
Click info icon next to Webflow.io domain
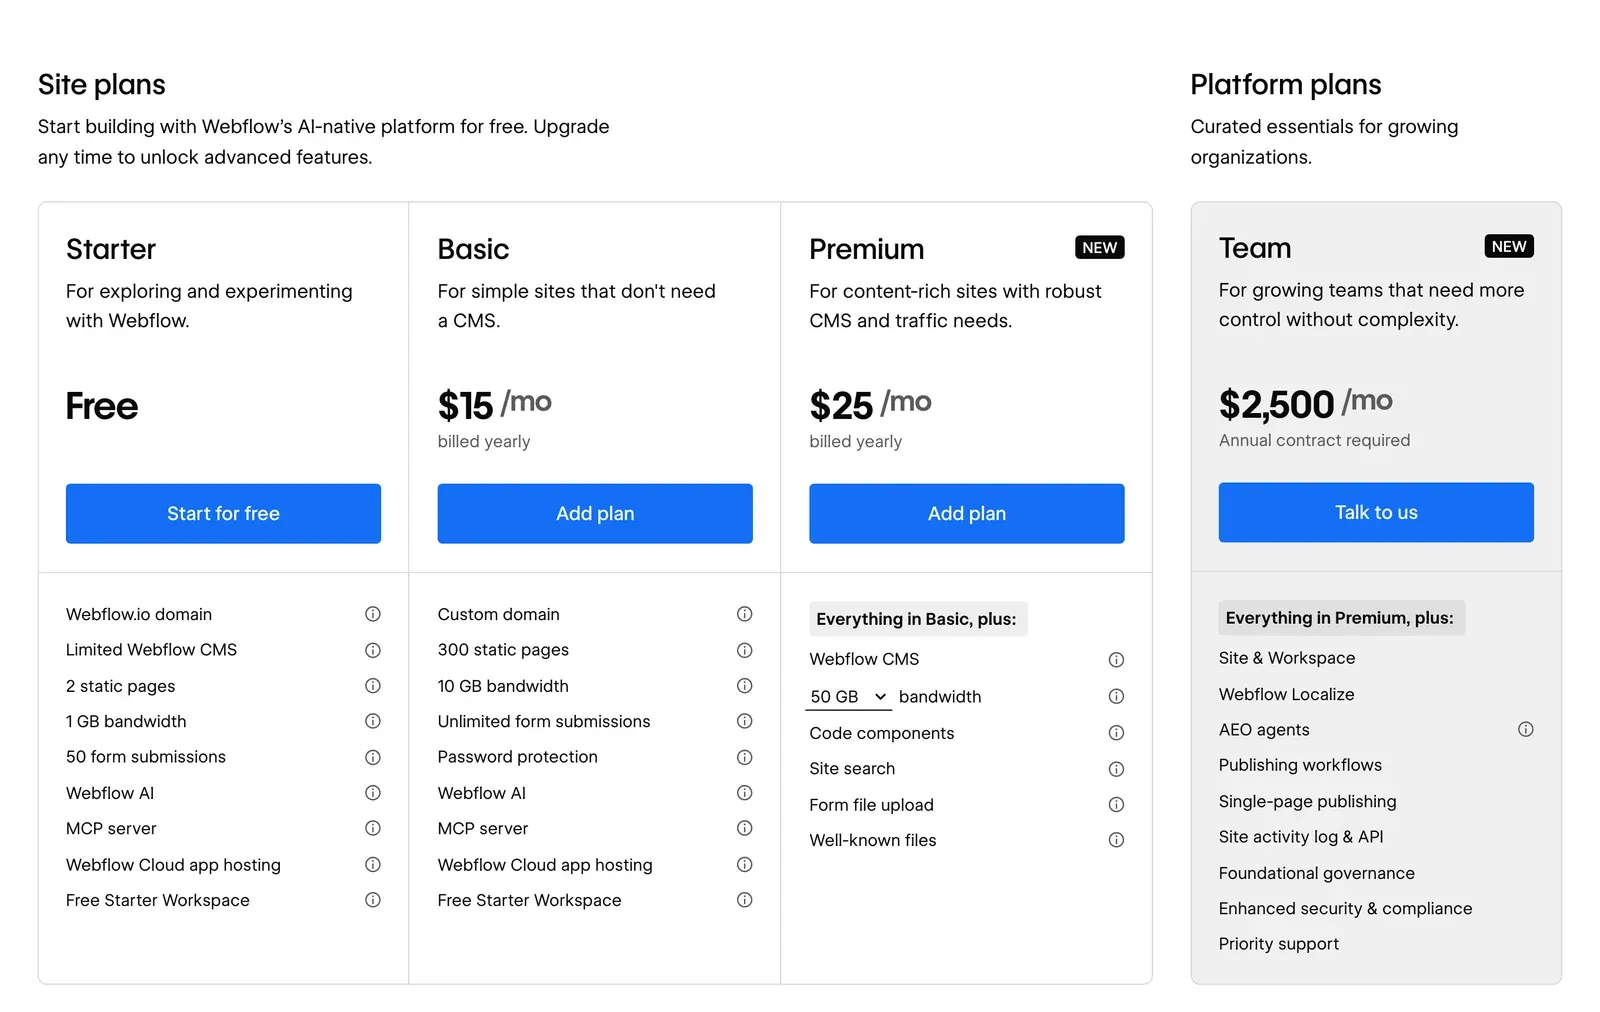373,614
